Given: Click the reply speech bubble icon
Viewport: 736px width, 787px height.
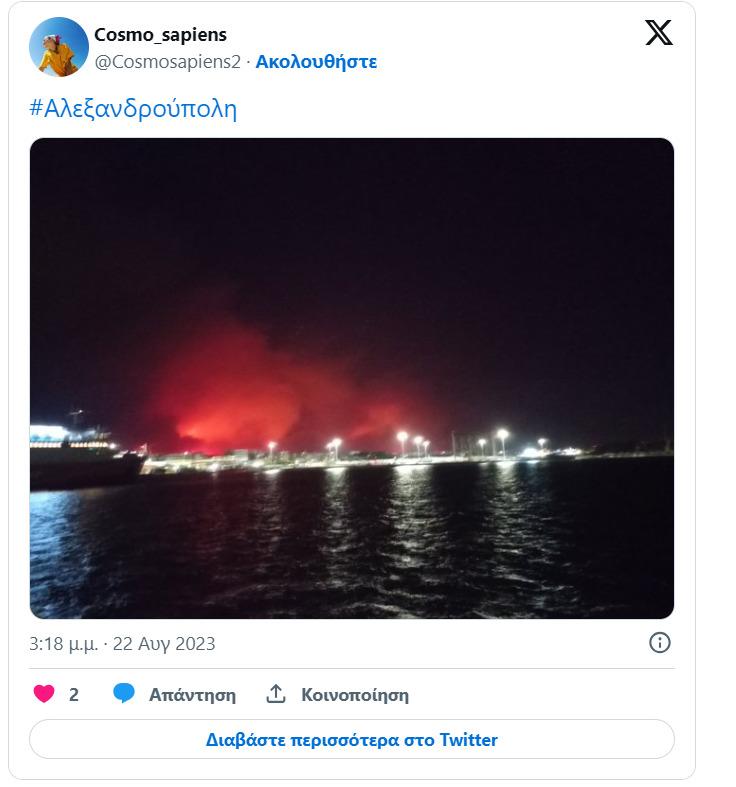Looking at the screenshot, I should pos(124,694).
